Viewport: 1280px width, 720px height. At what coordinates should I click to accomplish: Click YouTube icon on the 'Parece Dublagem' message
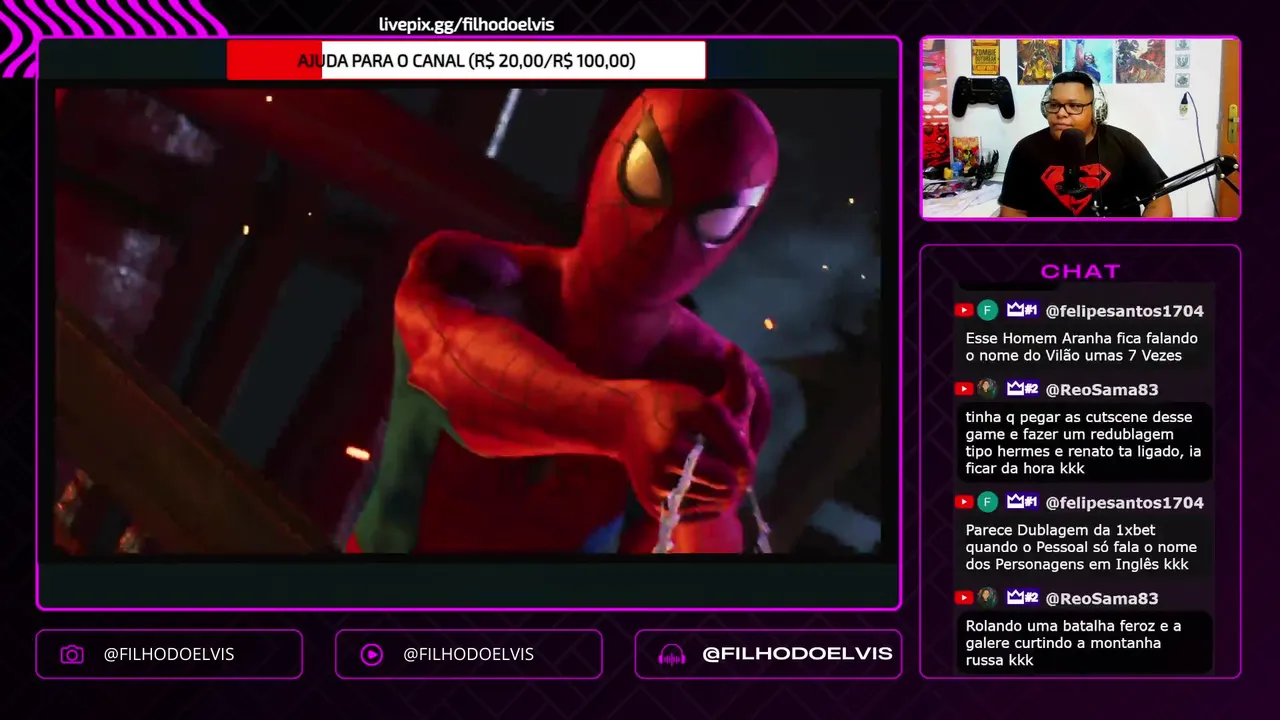point(964,502)
